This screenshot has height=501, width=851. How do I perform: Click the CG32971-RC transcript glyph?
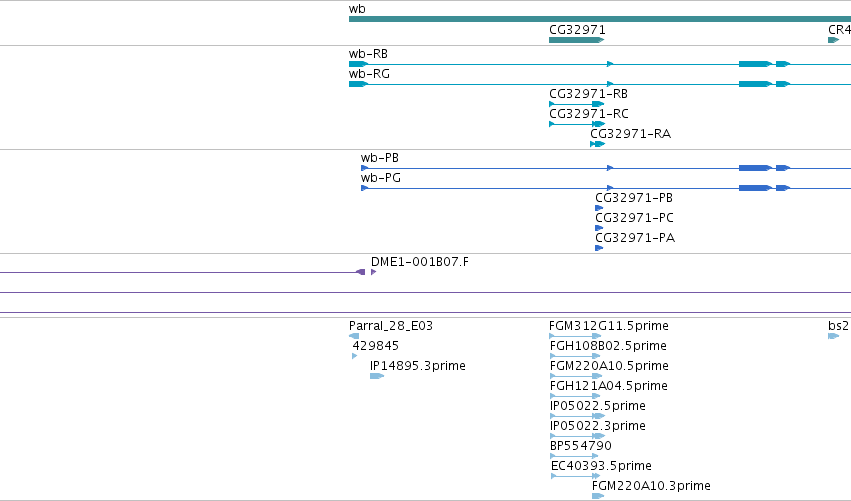[576, 124]
